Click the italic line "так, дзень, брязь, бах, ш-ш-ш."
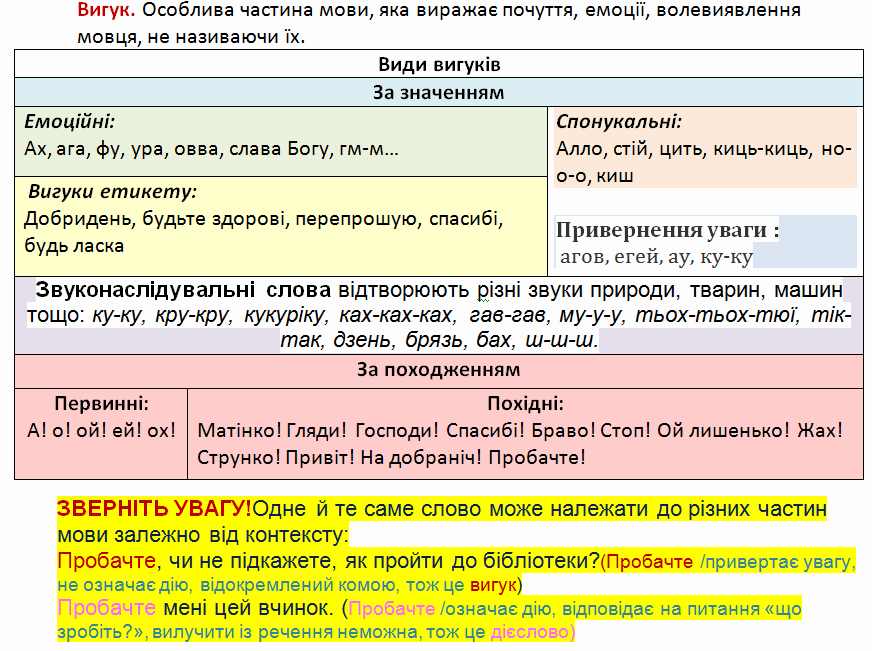 (439, 340)
